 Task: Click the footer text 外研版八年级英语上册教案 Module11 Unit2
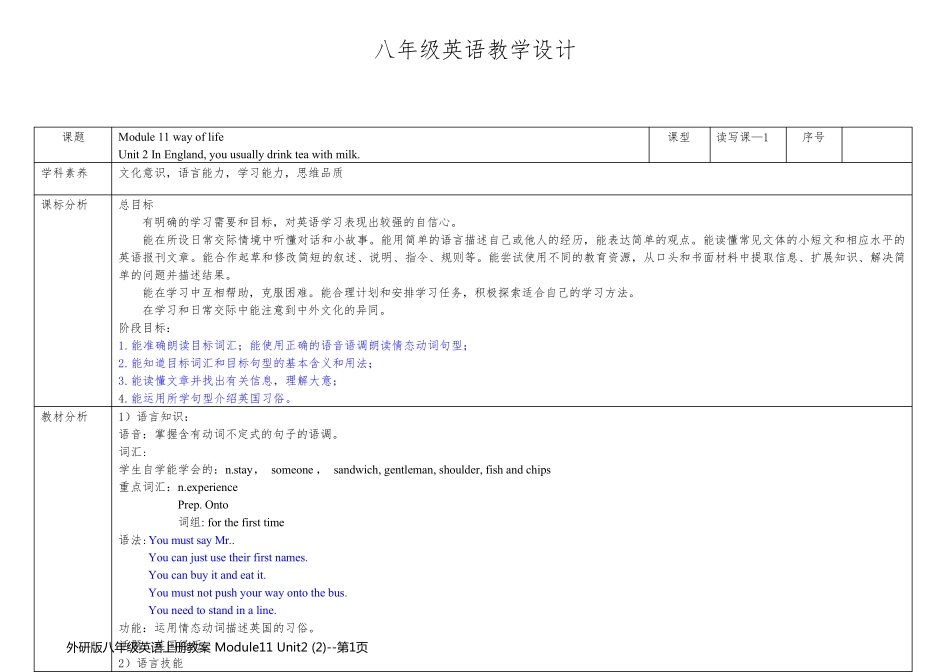[x=217, y=647]
